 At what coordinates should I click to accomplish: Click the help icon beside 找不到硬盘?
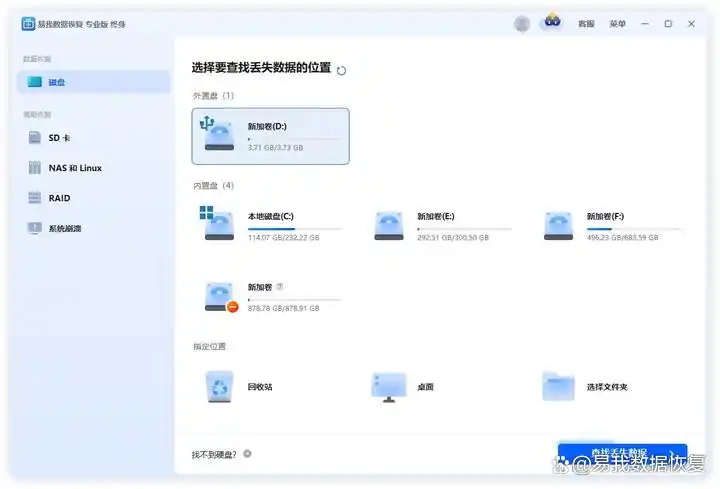coord(247,454)
